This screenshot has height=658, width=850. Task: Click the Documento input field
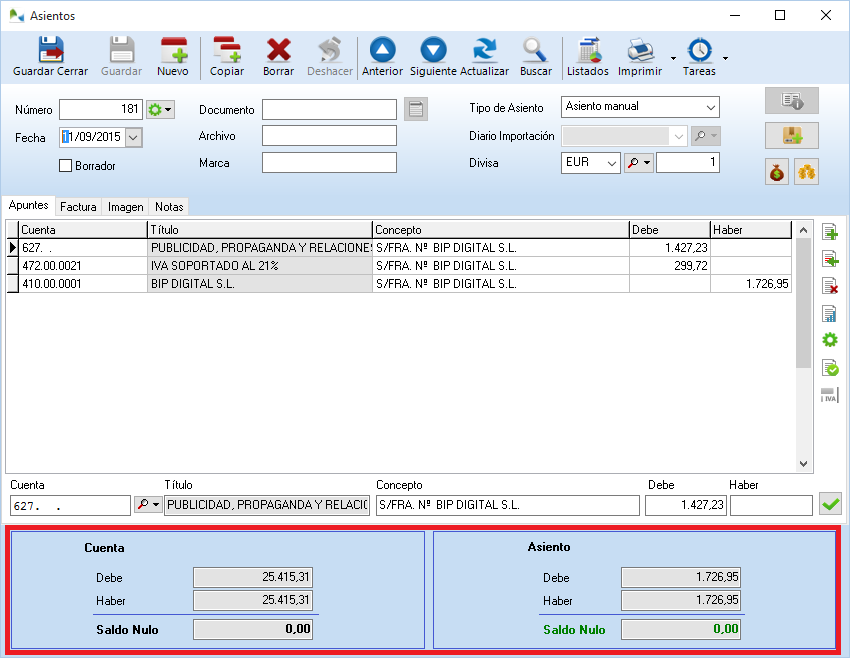click(329, 110)
